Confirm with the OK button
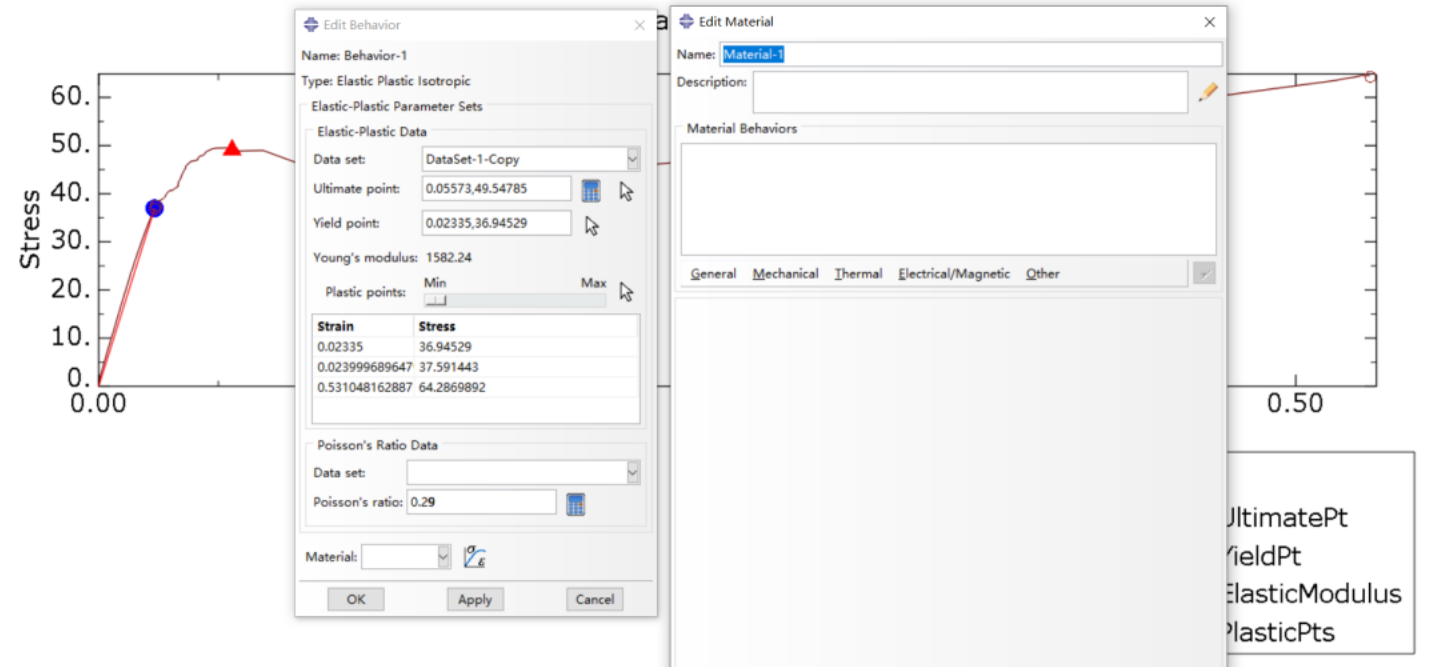Viewport: 1430px width, 667px height. pyautogui.click(x=356, y=599)
